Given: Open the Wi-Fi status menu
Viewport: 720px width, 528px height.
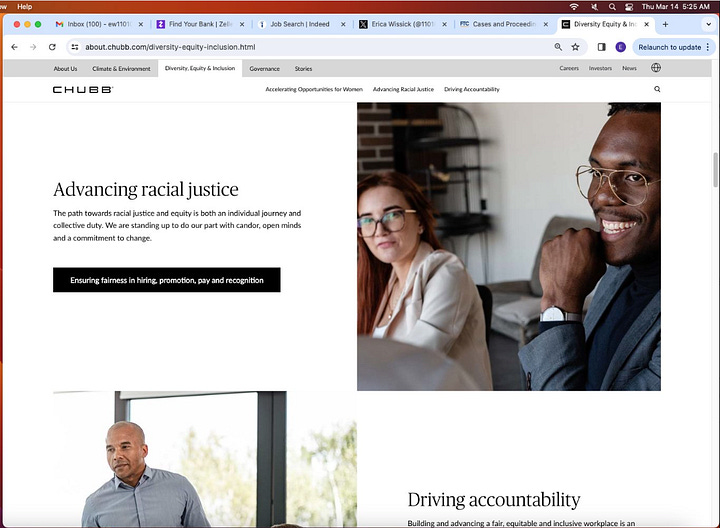Looking at the screenshot, I should click(574, 6).
